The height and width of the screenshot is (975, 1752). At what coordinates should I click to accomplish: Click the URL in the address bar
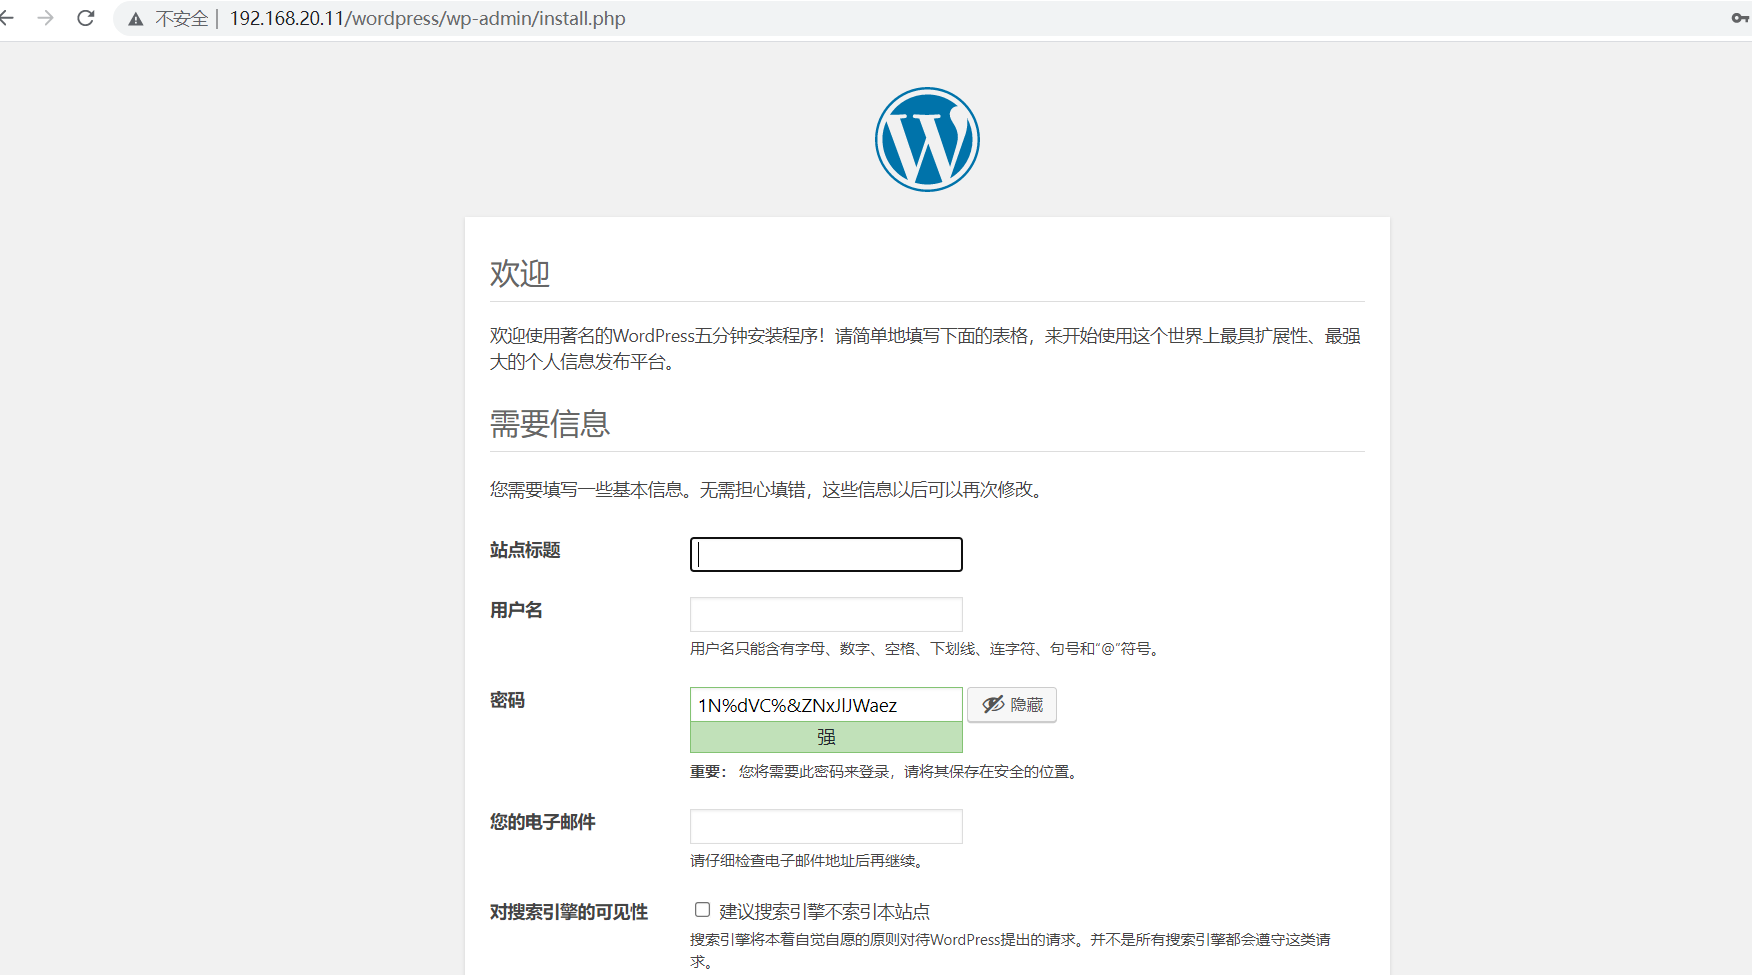(427, 18)
